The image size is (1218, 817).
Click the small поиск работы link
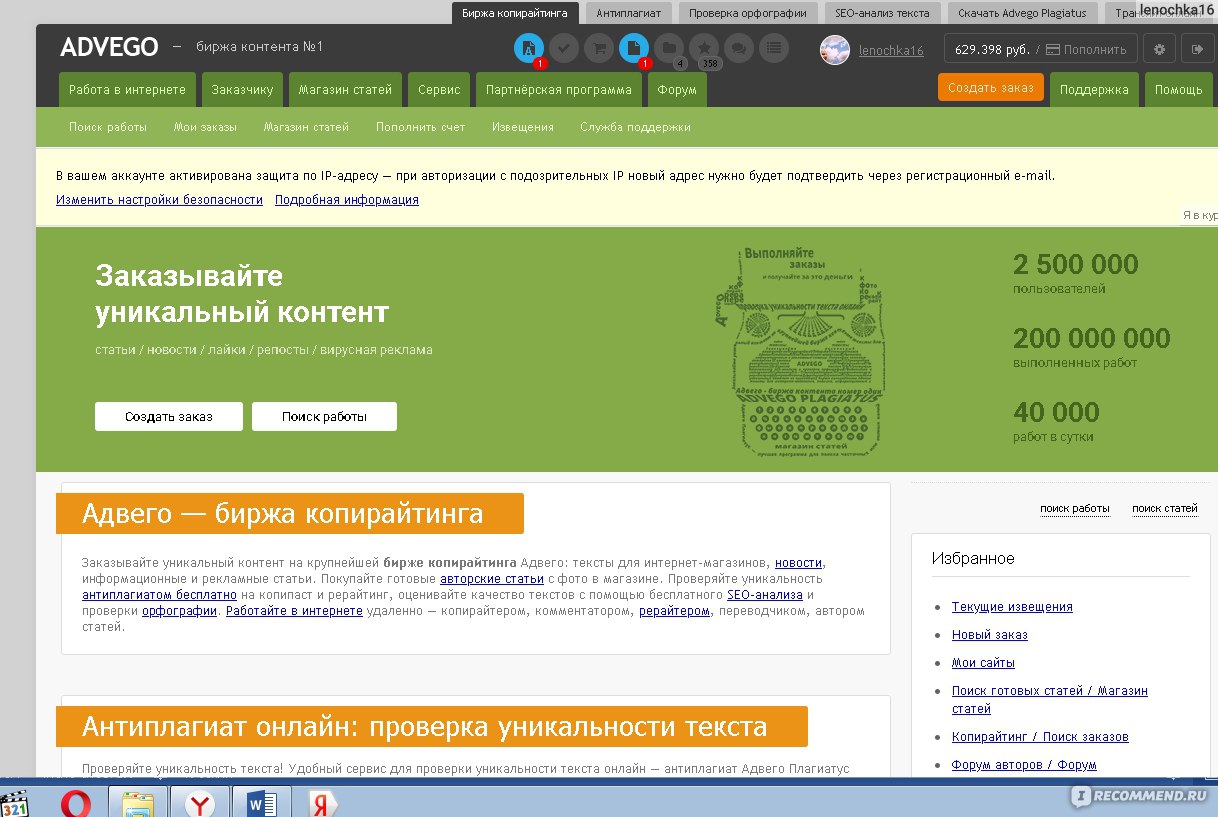[x=1075, y=508]
